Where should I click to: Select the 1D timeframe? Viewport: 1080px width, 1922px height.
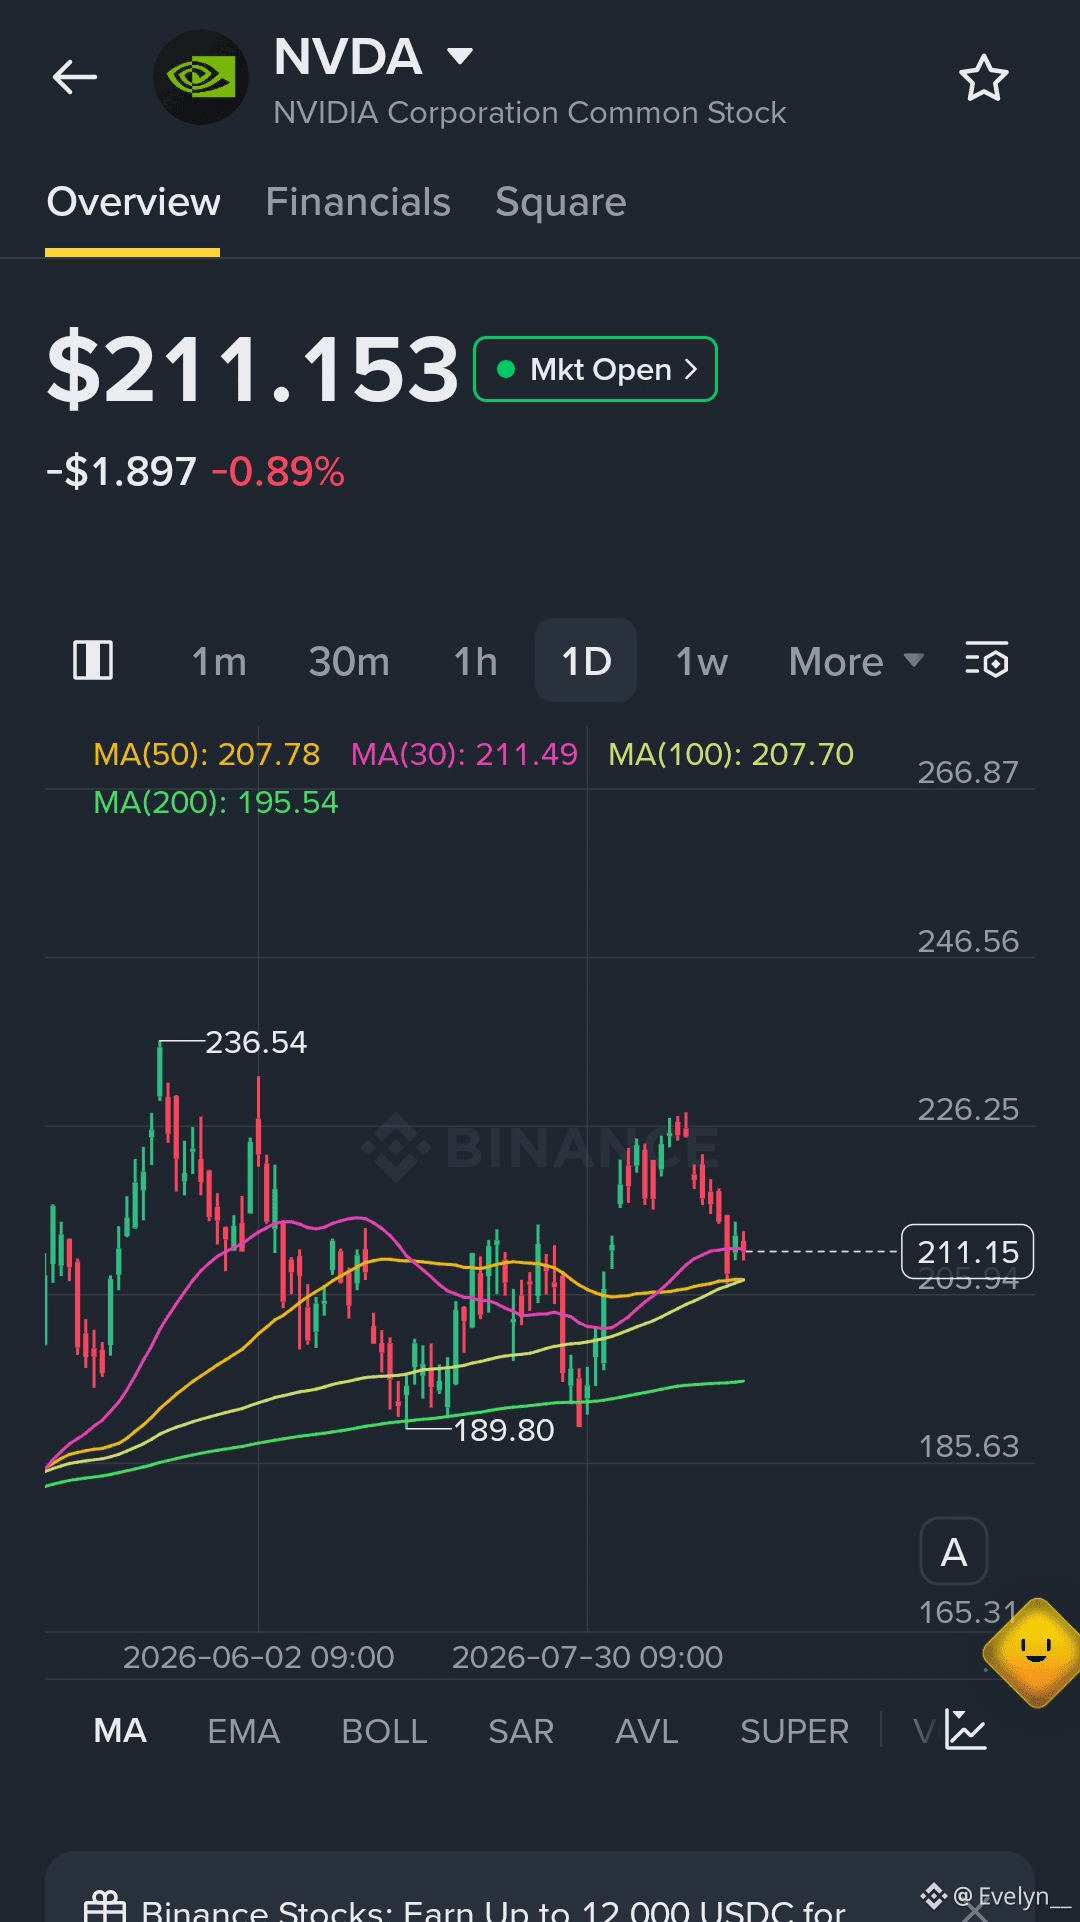[x=586, y=661]
